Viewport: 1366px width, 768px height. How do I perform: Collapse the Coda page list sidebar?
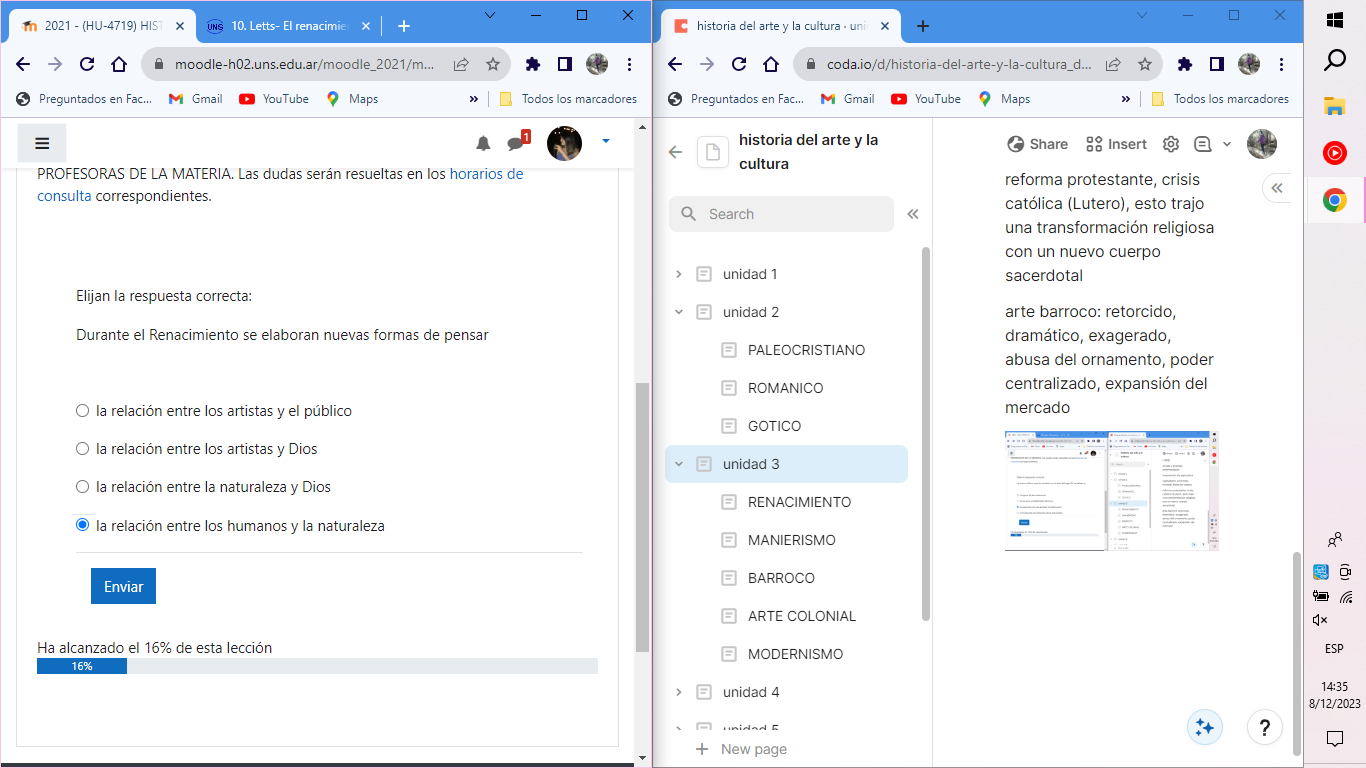tap(912, 214)
